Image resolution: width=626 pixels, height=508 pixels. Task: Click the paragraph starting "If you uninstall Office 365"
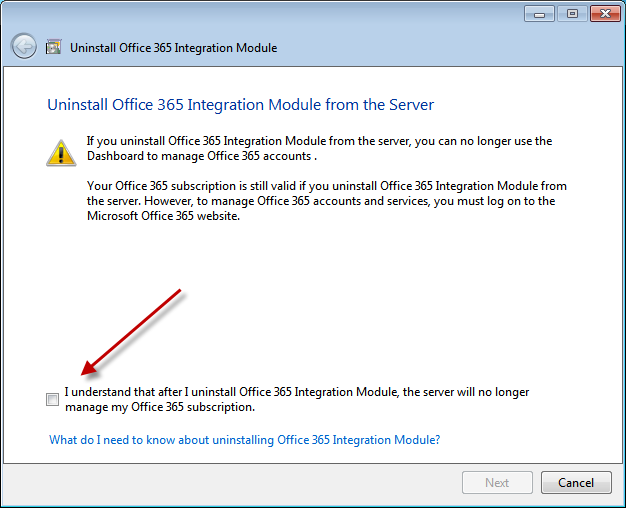[319, 148]
